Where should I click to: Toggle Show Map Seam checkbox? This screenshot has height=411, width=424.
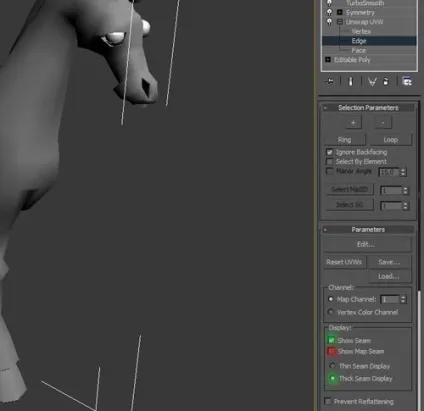click(x=331, y=351)
